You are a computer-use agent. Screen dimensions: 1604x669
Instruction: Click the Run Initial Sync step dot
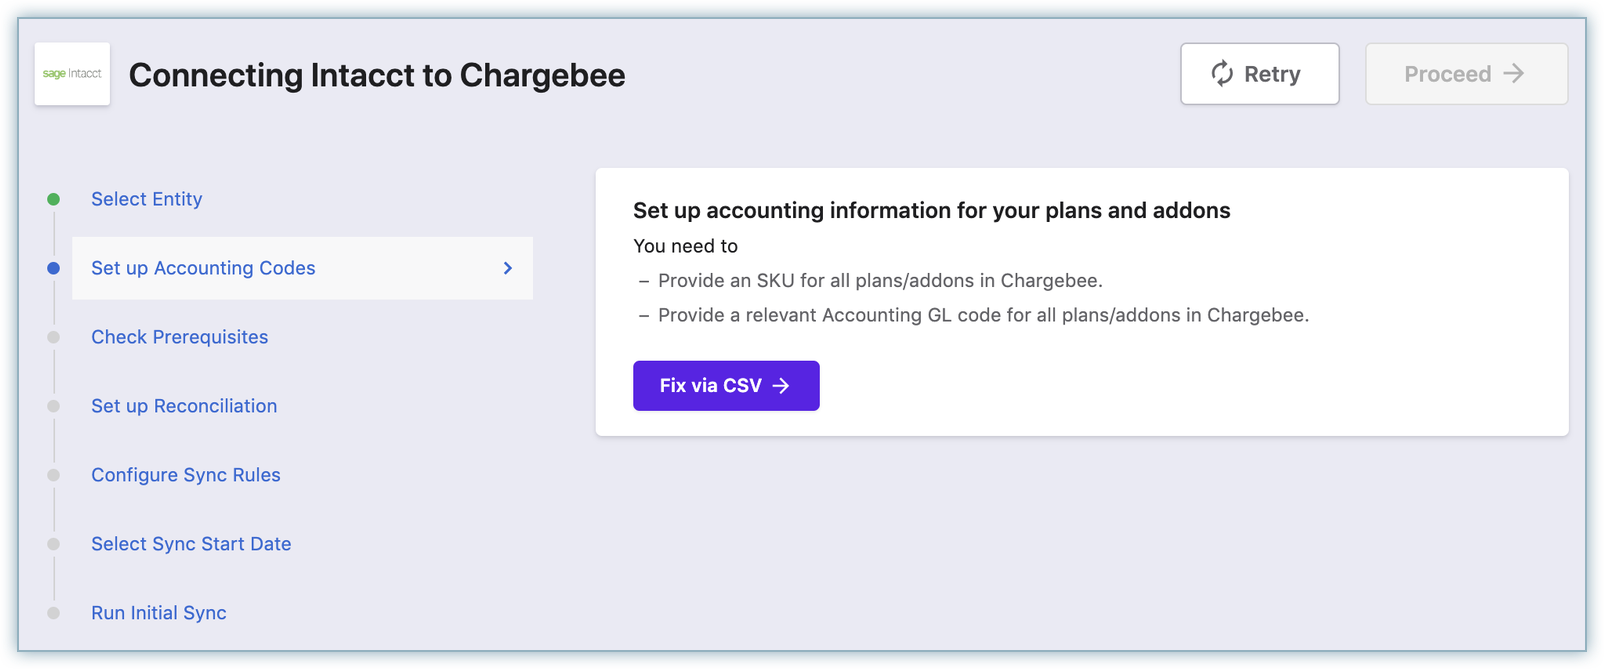click(54, 613)
